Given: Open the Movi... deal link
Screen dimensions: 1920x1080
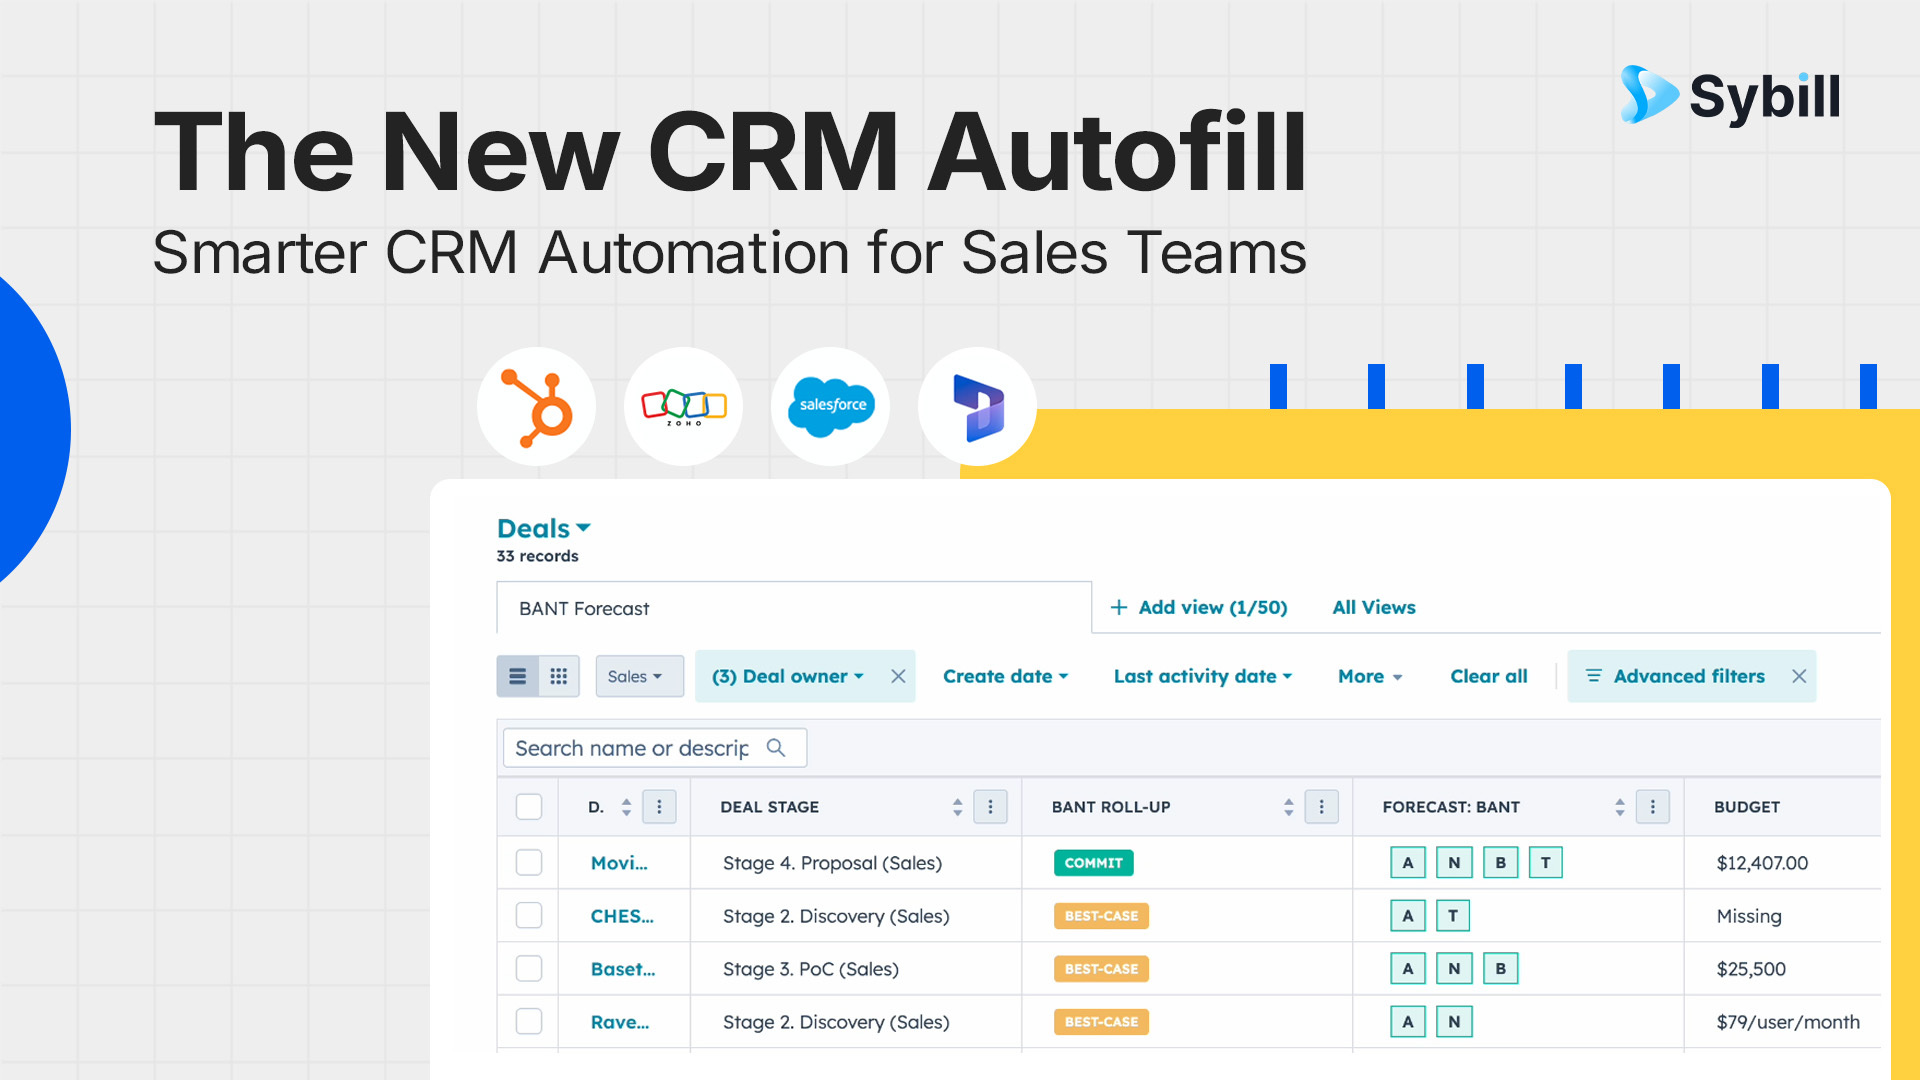Looking at the screenshot, I should [x=619, y=862].
